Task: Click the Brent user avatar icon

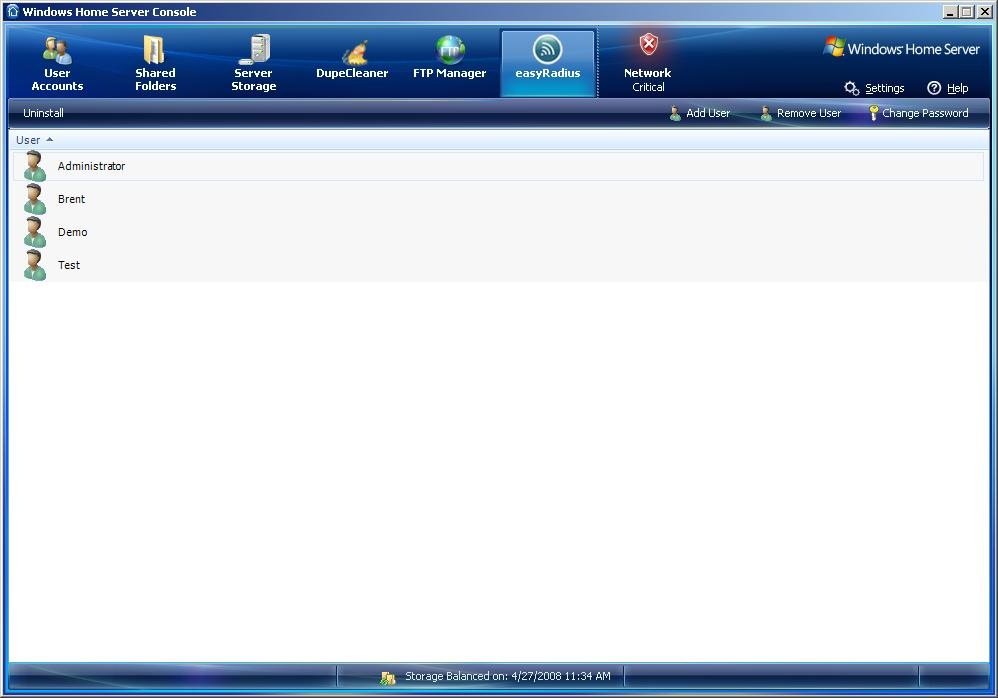Action: tap(34, 199)
